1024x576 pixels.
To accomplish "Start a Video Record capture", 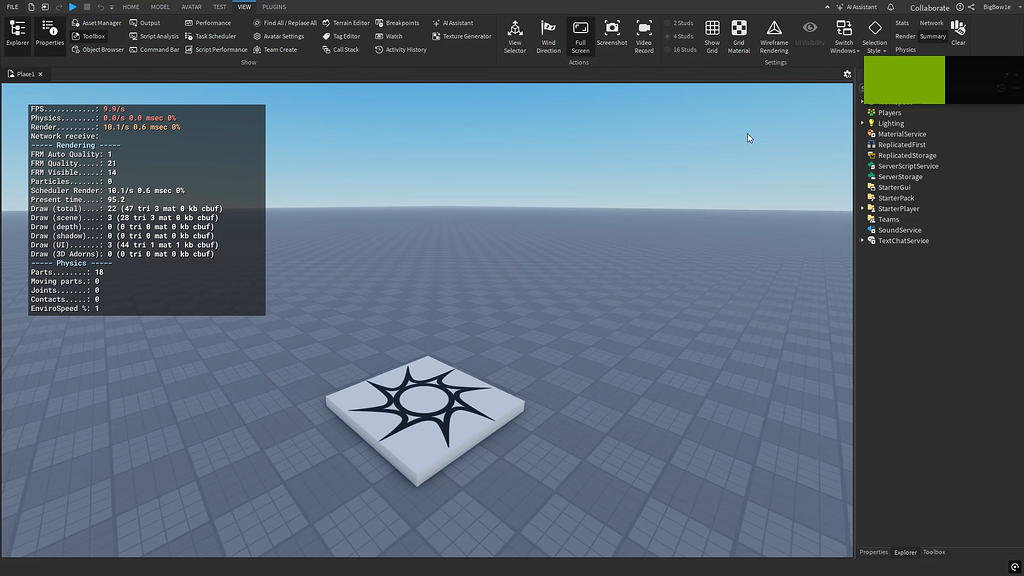I will coord(643,36).
